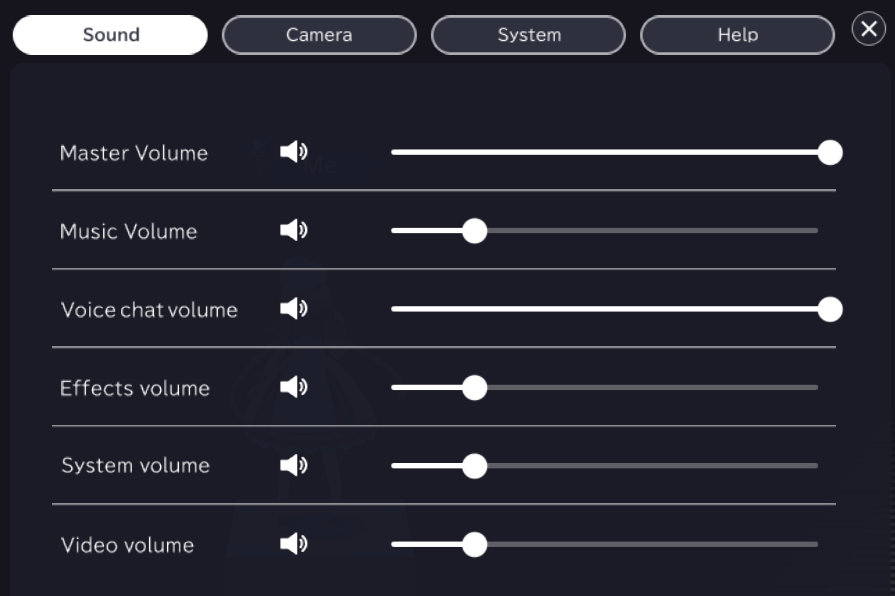The width and height of the screenshot is (895, 596).
Task: Click middle of the Effects volume track
Action: coord(605,388)
